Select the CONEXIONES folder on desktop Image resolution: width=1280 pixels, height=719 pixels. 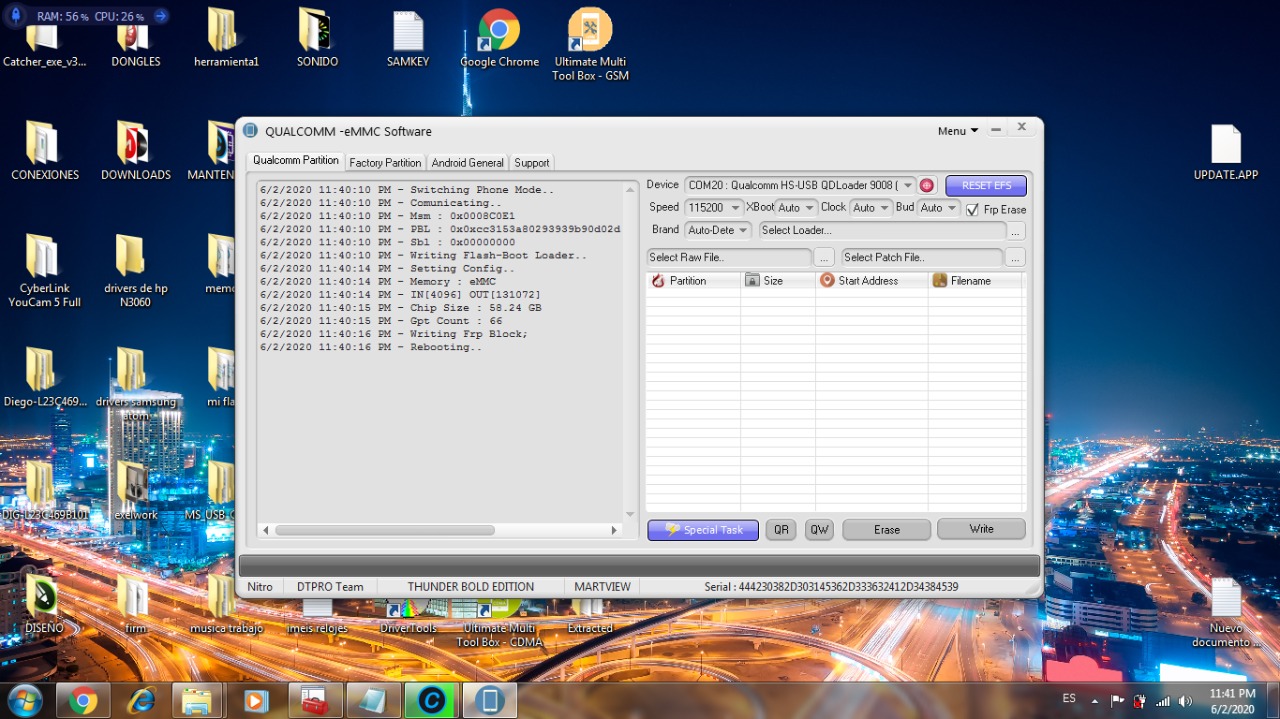coord(45,152)
